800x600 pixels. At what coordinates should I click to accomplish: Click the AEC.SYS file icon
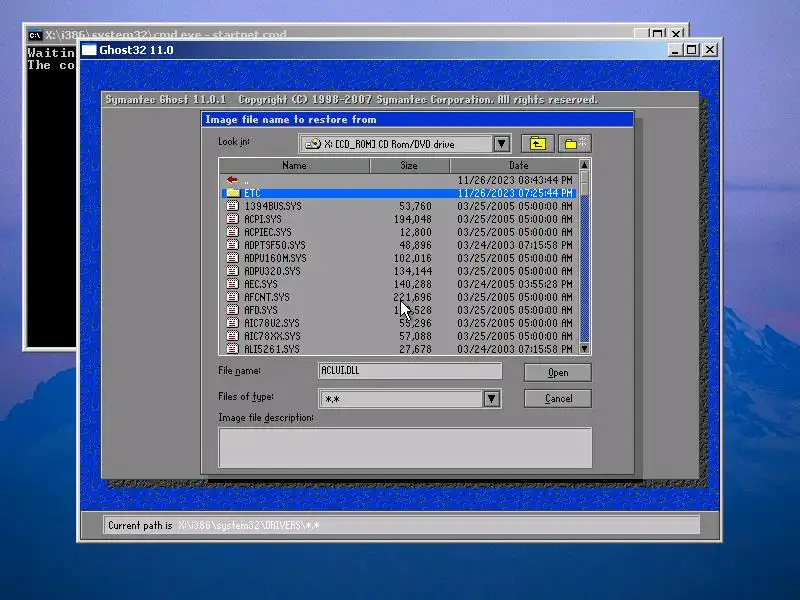[233, 284]
